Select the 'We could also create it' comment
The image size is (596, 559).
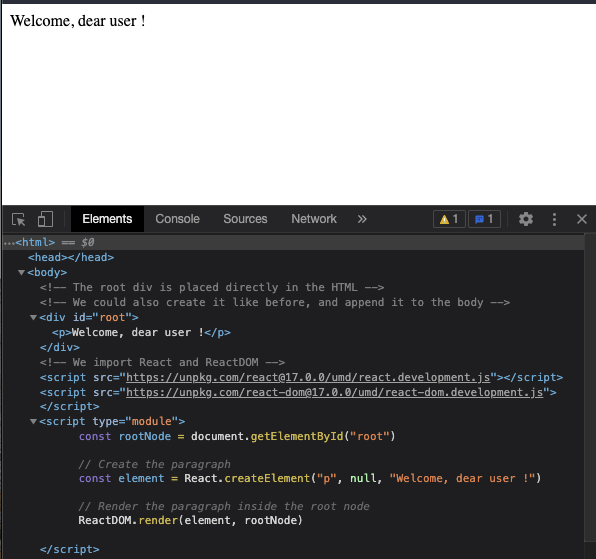coord(274,302)
